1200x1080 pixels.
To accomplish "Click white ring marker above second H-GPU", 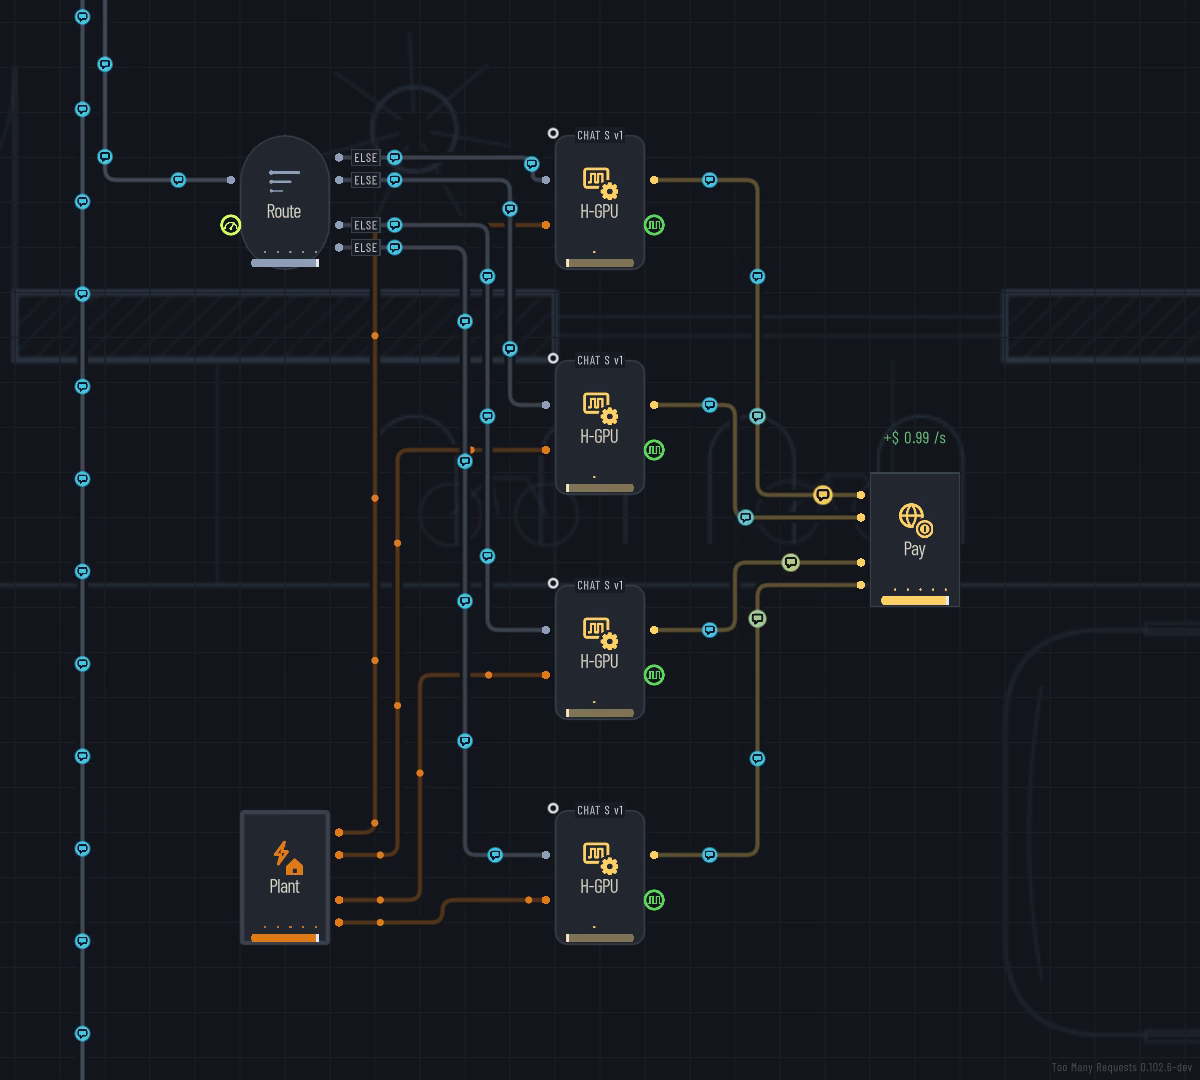I will 553,358.
